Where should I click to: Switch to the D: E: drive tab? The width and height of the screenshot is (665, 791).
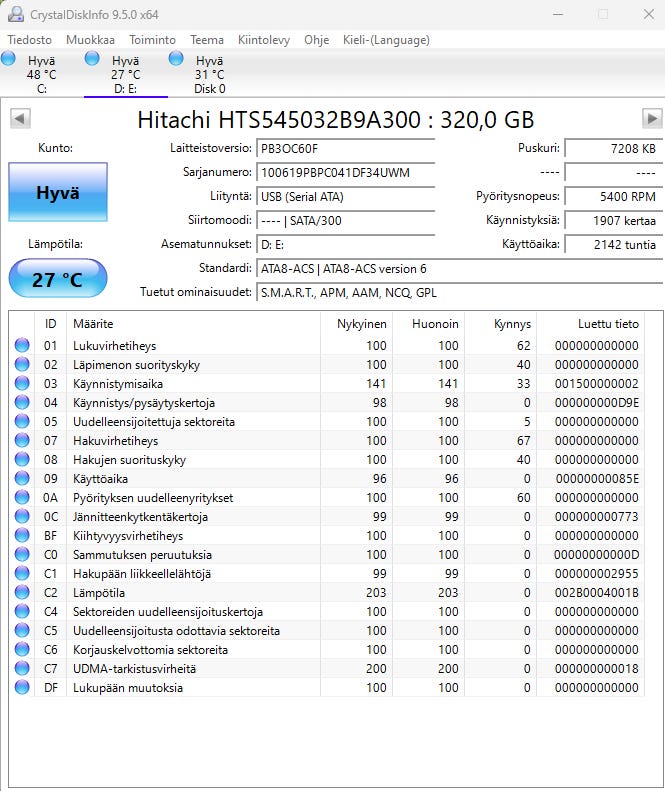[125, 74]
